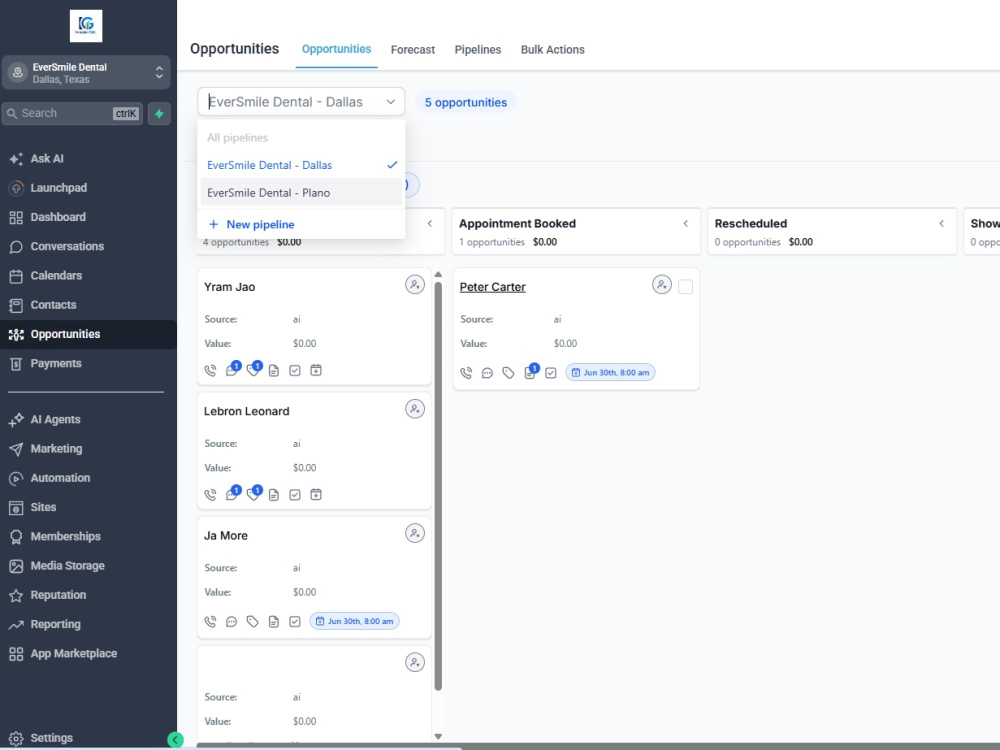Open Contacts from sidebar
Screen dimensions: 1000x750
pos(53,305)
